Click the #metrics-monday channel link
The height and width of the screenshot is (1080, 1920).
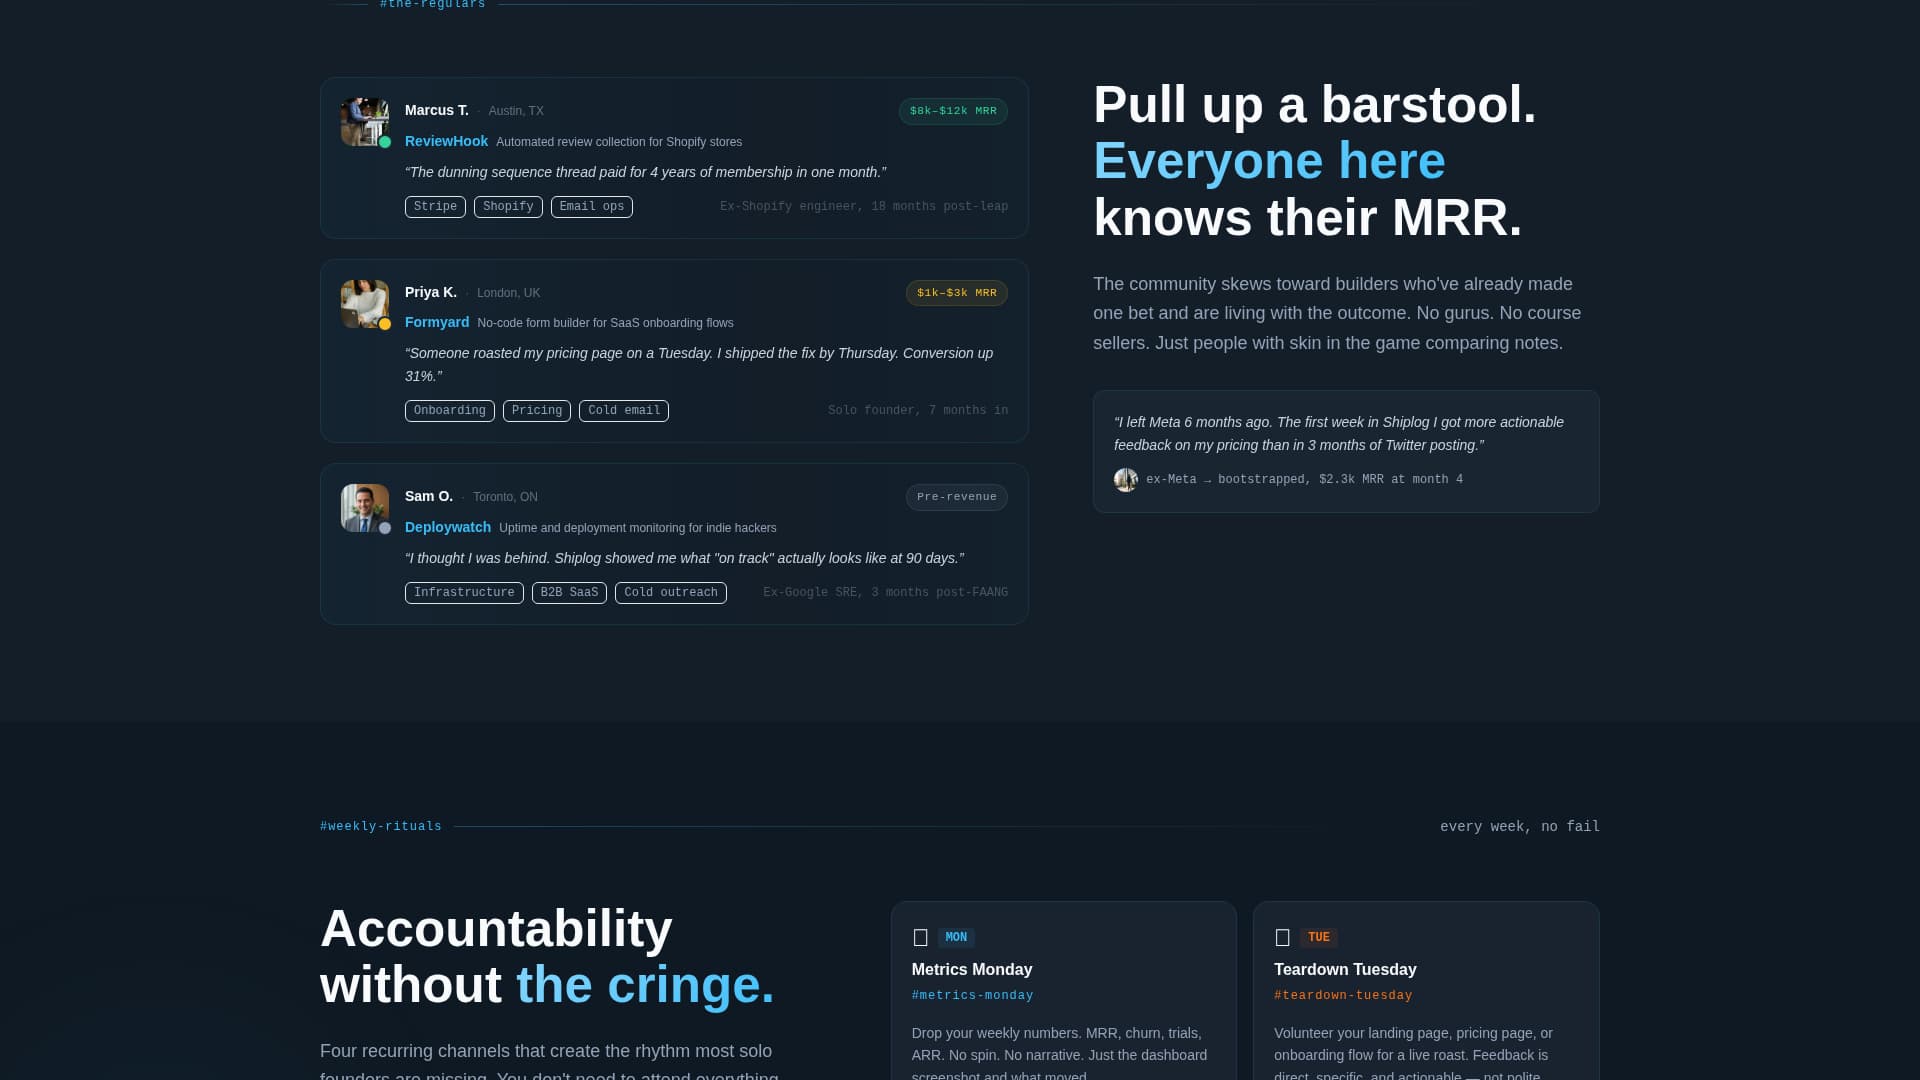click(x=973, y=995)
